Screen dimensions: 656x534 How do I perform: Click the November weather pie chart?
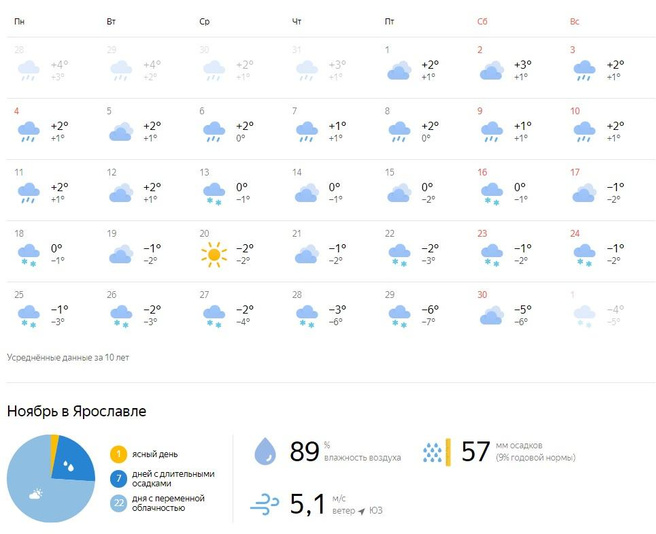click(50, 478)
